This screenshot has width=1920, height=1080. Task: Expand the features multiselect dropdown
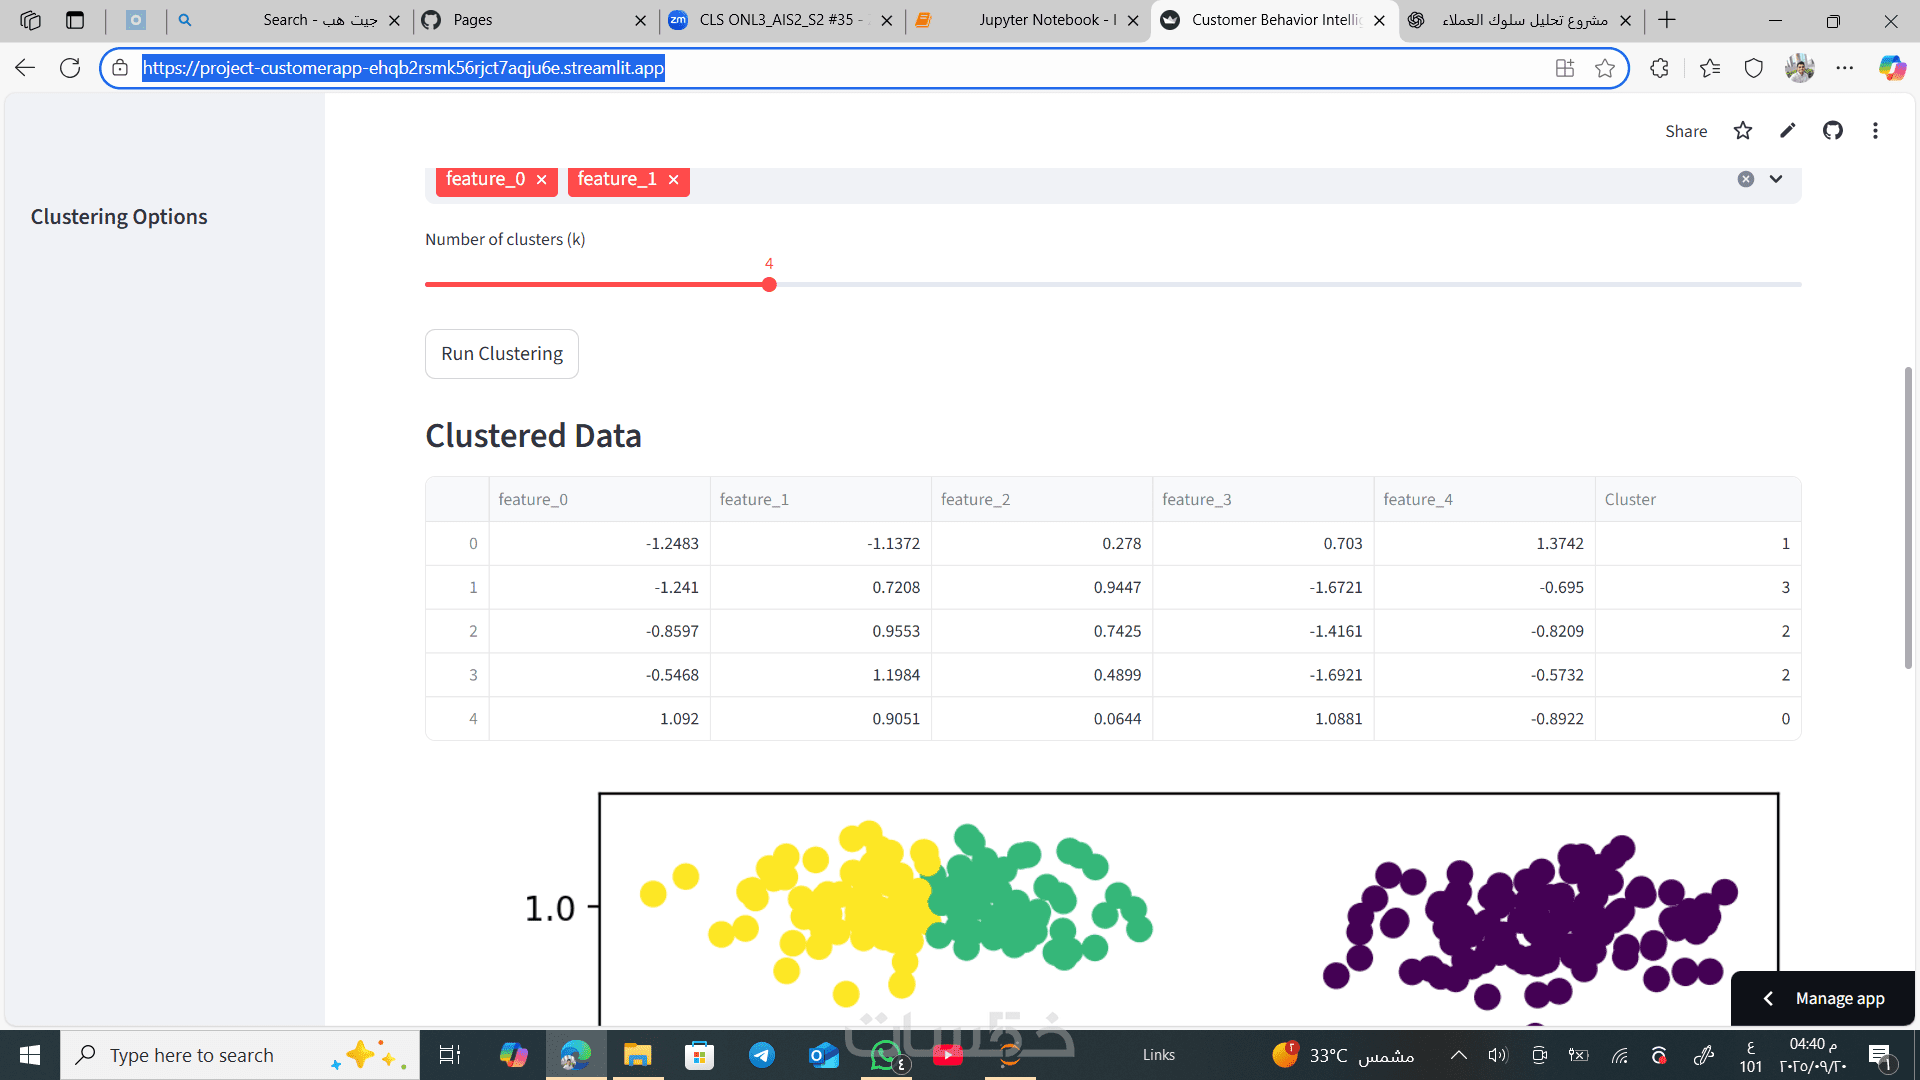1776,179
